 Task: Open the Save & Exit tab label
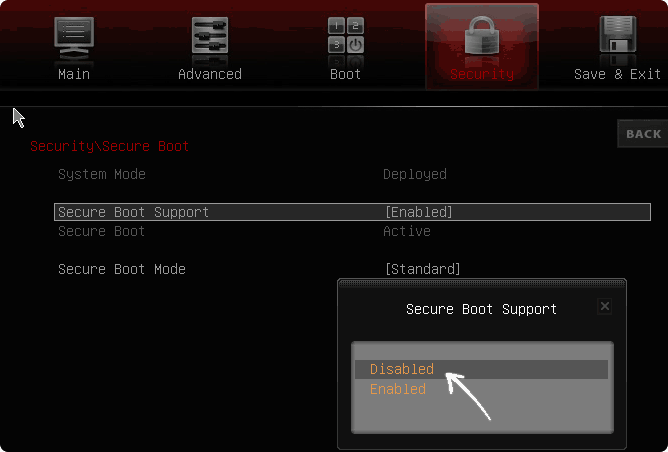(617, 74)
